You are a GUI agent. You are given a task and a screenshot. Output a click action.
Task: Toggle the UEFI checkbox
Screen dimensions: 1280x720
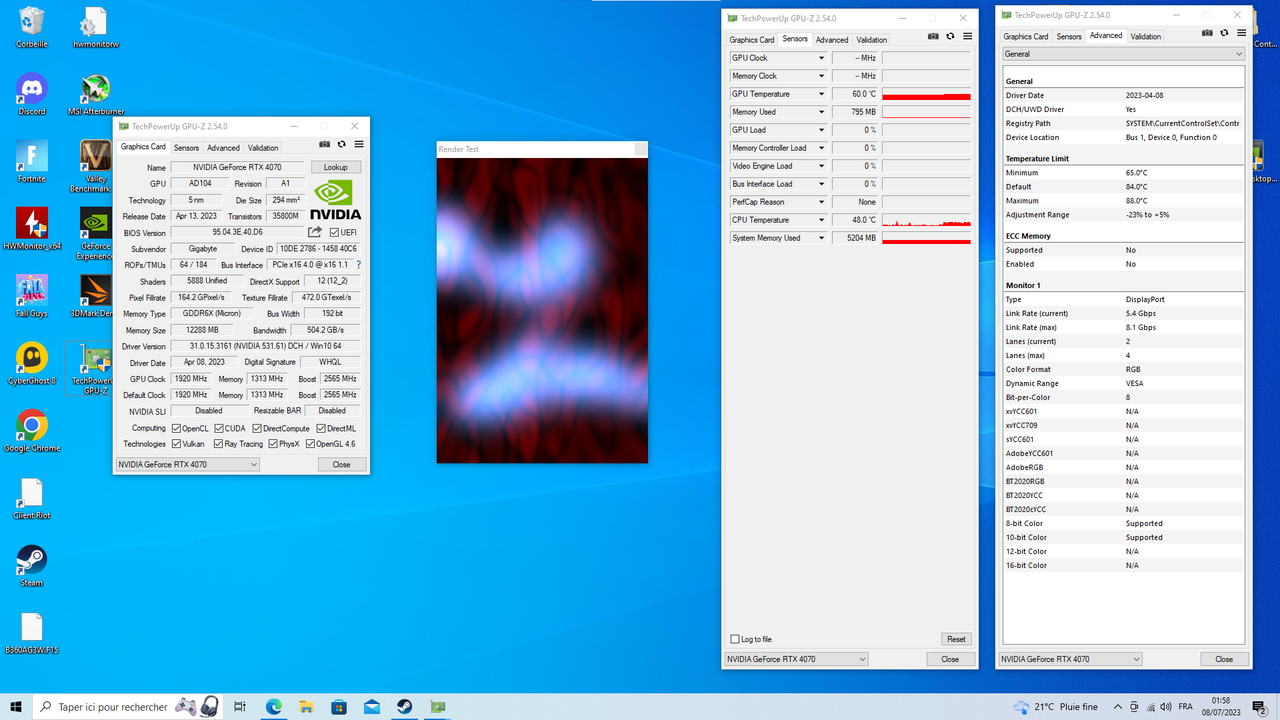[334, 233]
